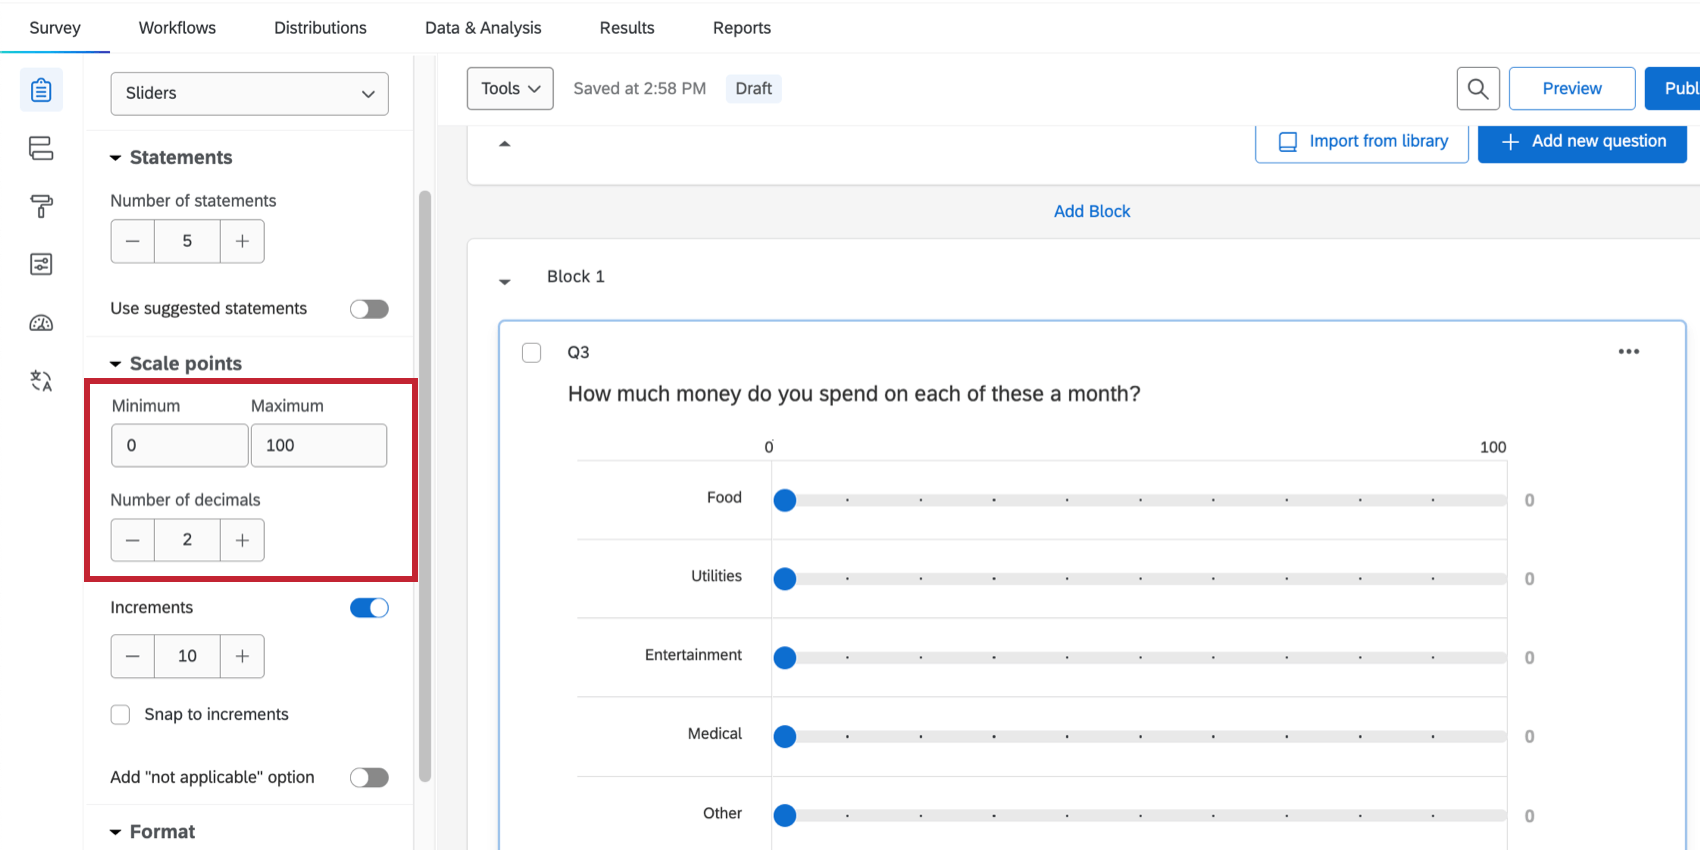
Task: Open the survey builder clipboard icon
Action: (x=41, y=90)
